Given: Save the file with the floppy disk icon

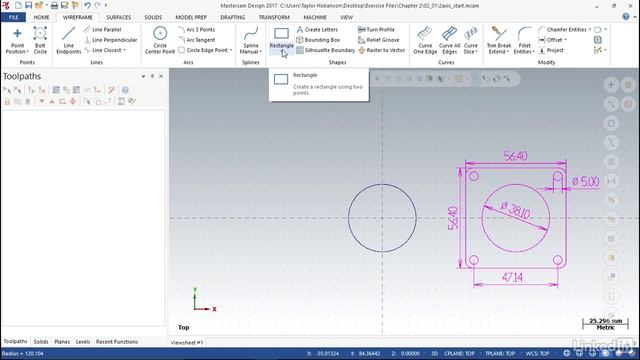Looking at the screenshot, I should [28, 5].
